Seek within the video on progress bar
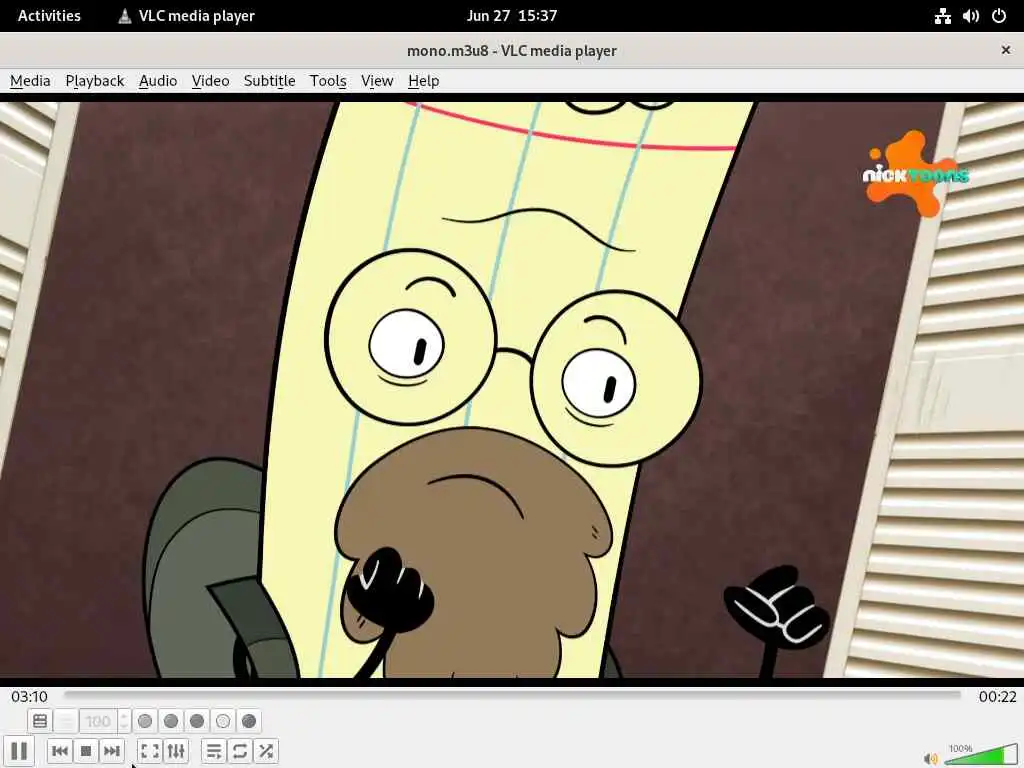The height and width of the screenshot is (768, 1024). point(513,696)
